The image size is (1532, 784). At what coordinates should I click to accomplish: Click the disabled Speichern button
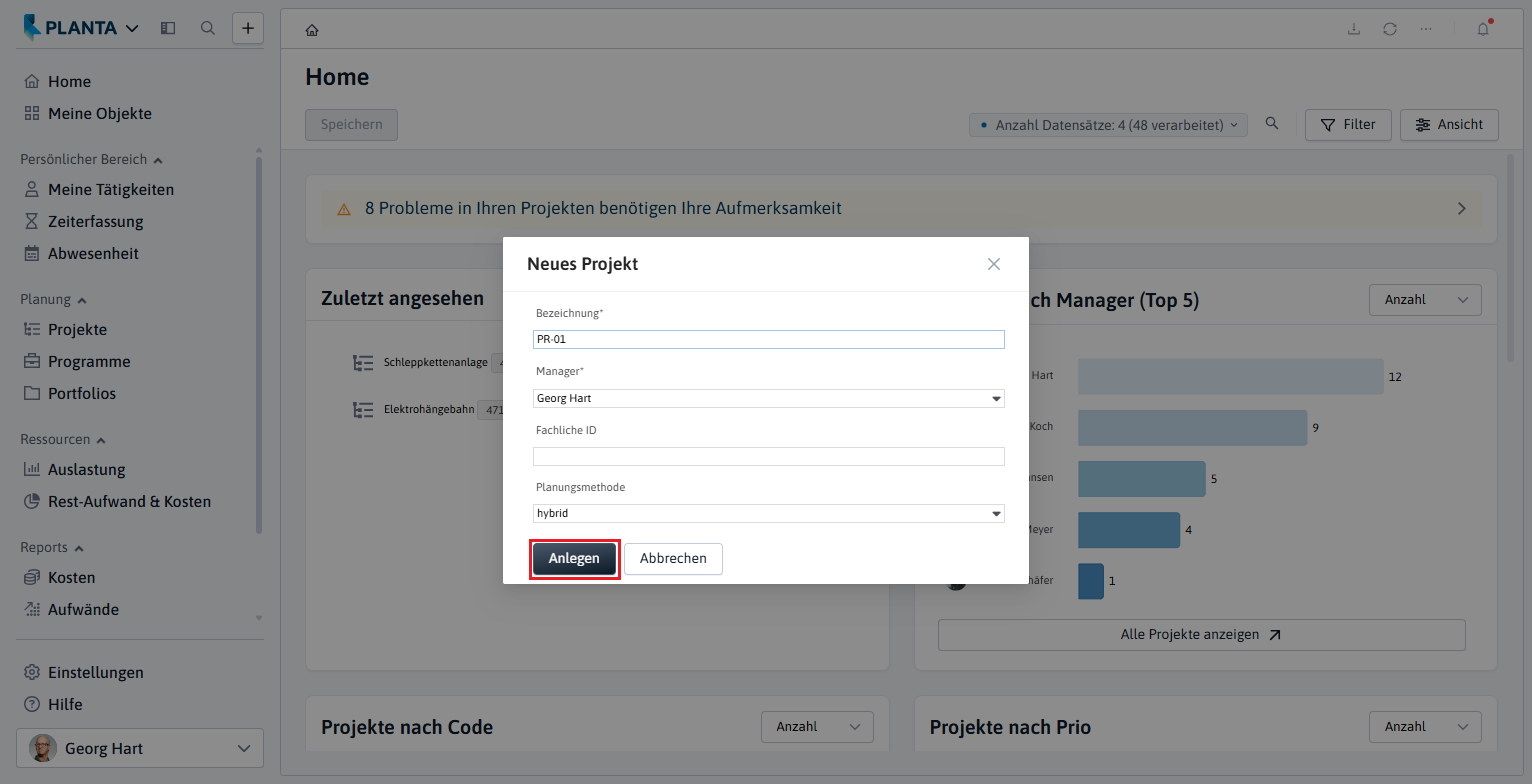[351, 125]
